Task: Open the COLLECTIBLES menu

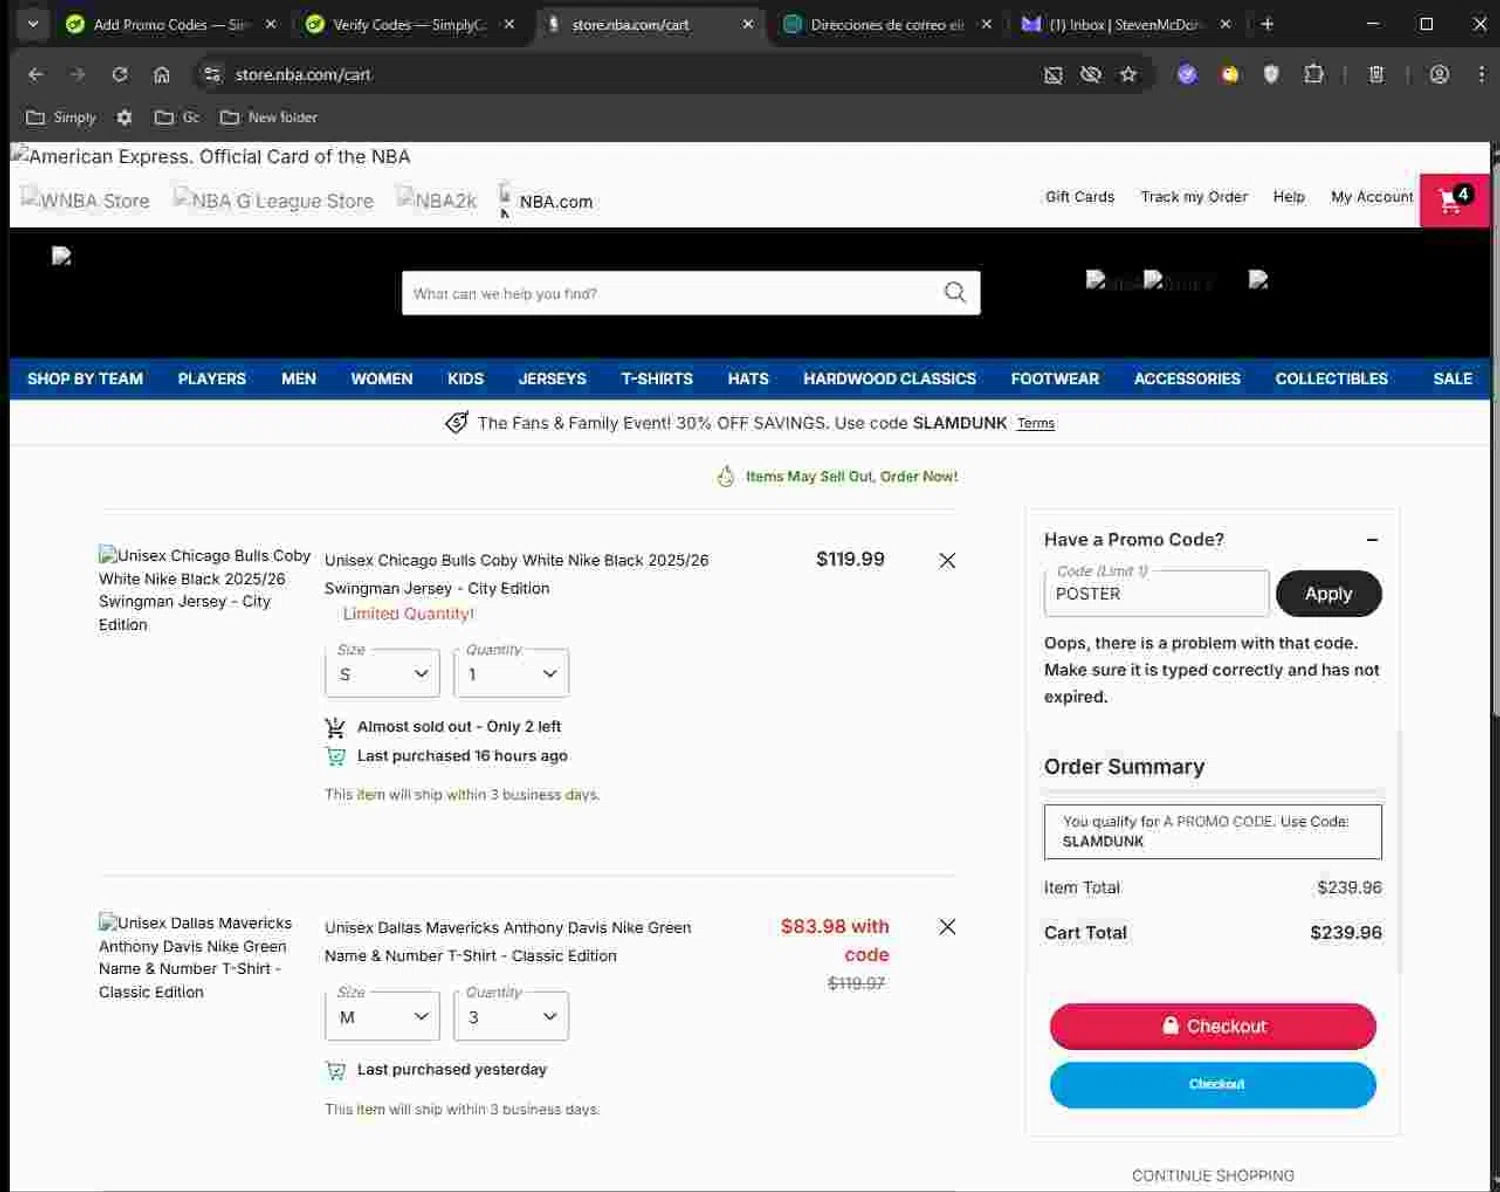Action: coord(1331,379)
